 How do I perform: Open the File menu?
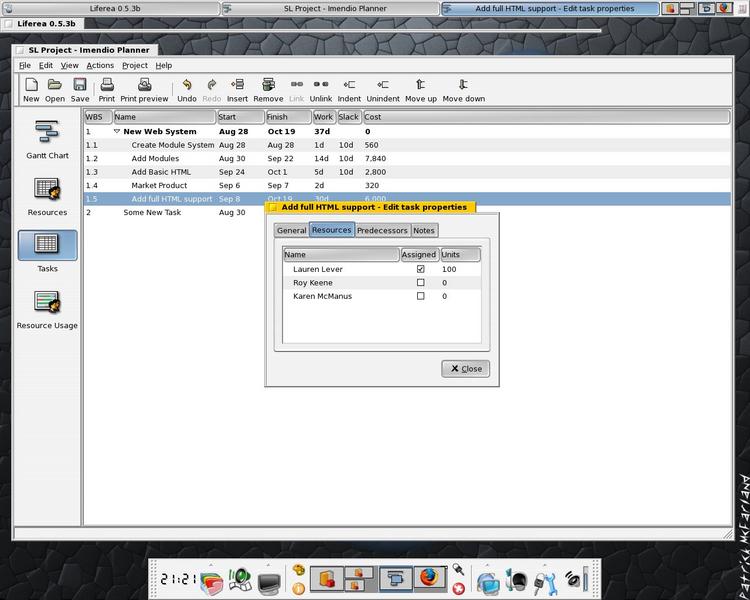tap(25, 66)
